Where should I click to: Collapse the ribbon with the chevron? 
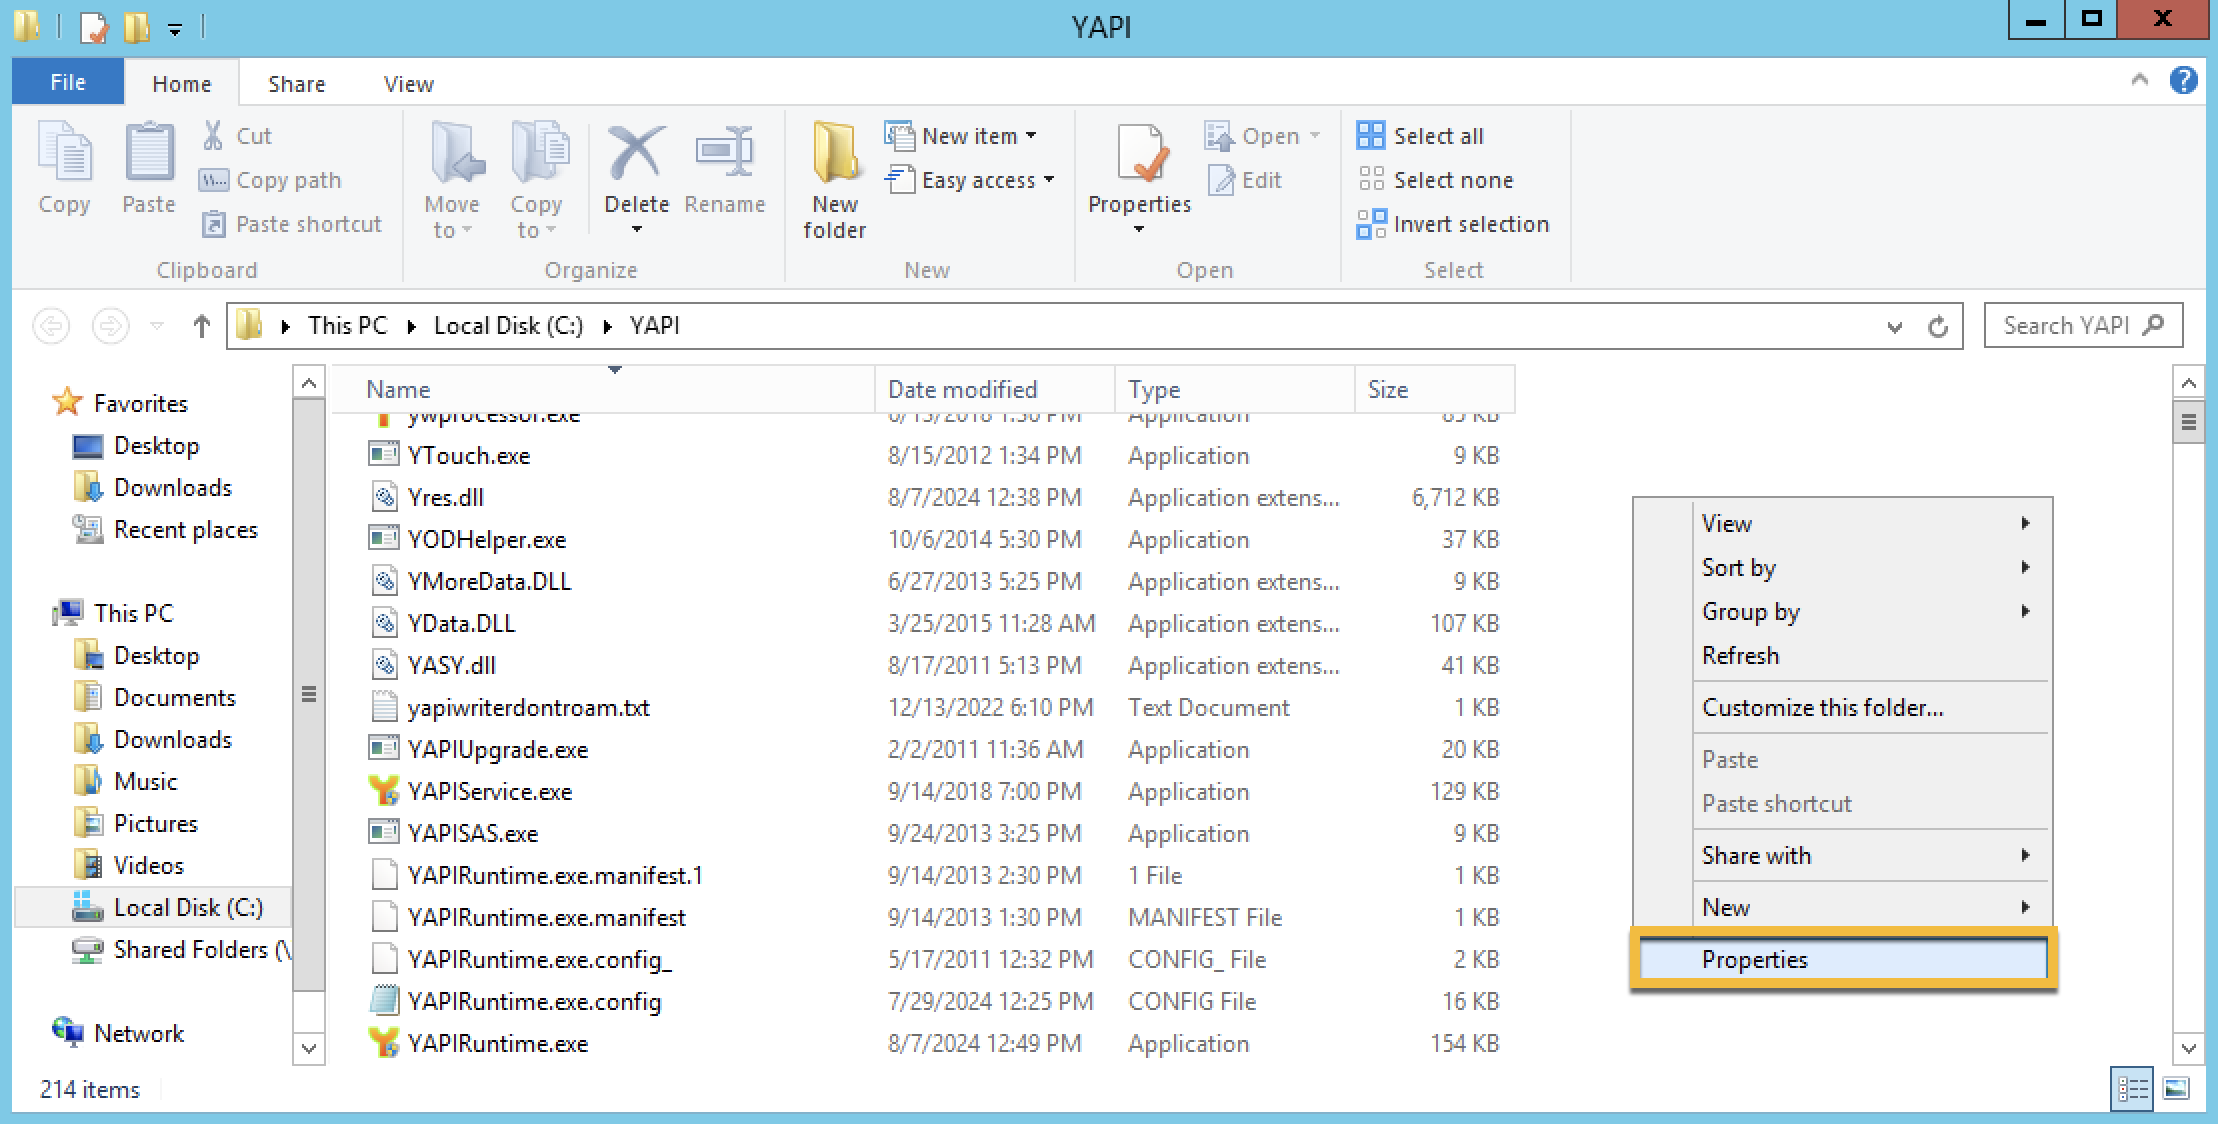pos(2139,80)
